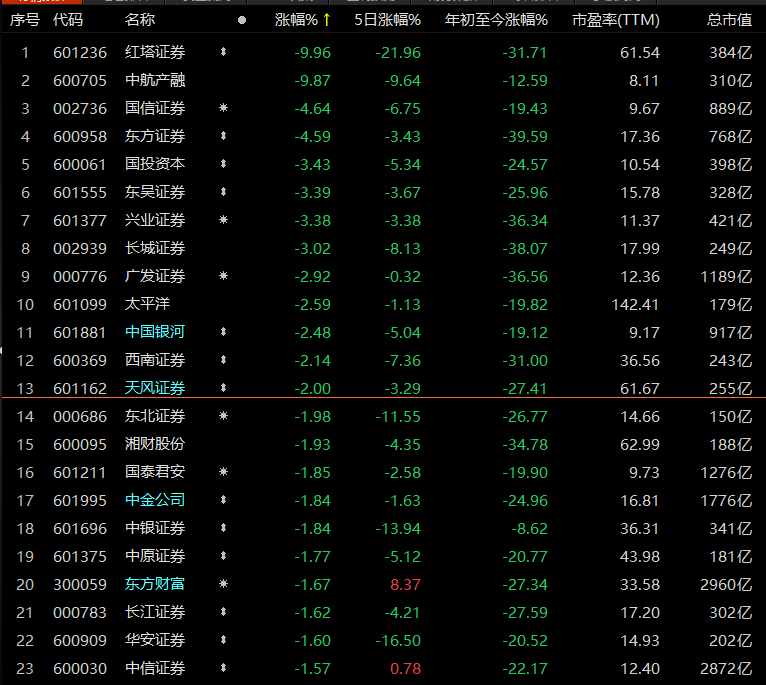
Task: Click the daily change value -9.96
Action: 313,53
